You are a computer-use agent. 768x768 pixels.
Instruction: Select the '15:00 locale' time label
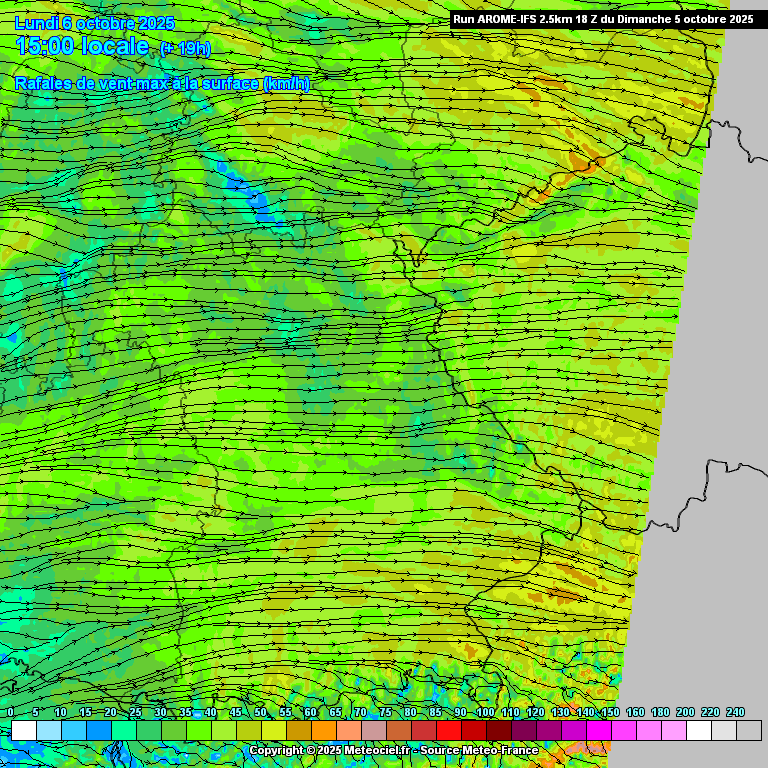[x=82, y=46]
